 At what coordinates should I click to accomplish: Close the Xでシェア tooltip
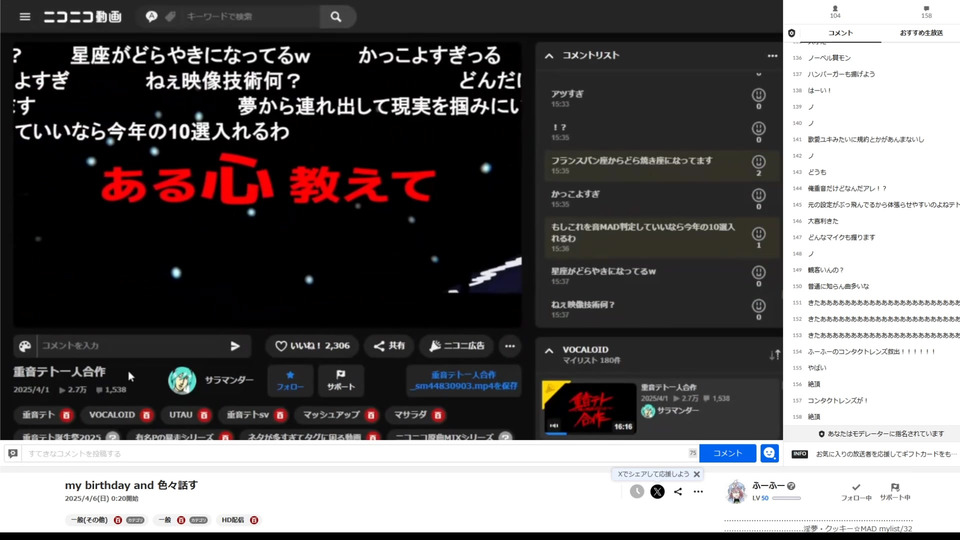pos(696,474)
